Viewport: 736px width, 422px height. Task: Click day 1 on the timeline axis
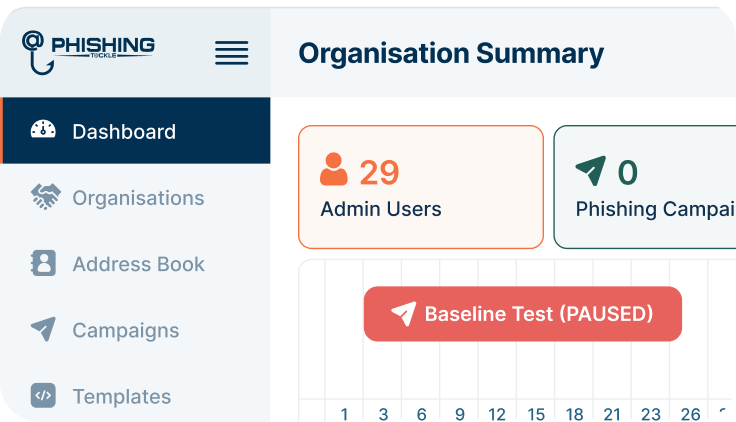click(x=345, y=414)
